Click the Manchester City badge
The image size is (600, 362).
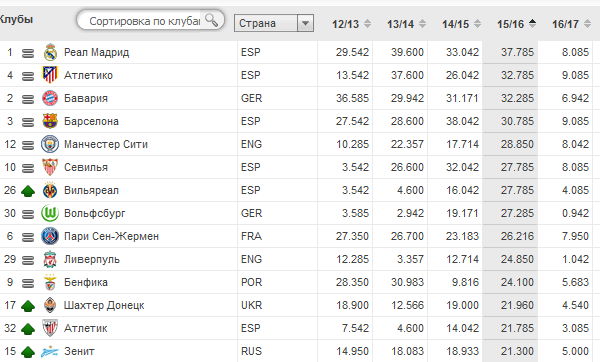pyautogui.click(x=50, y=144)
